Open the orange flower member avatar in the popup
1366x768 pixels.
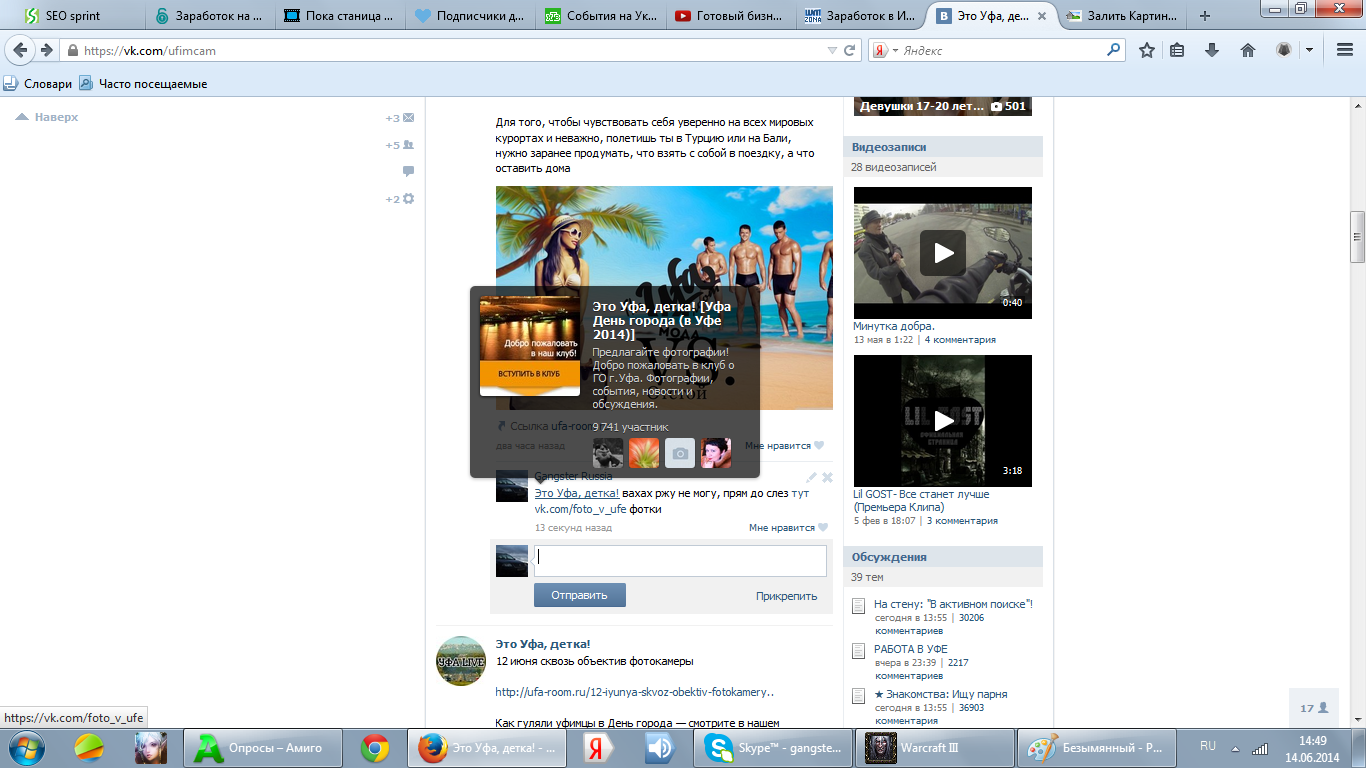click(x=644, y=453)
